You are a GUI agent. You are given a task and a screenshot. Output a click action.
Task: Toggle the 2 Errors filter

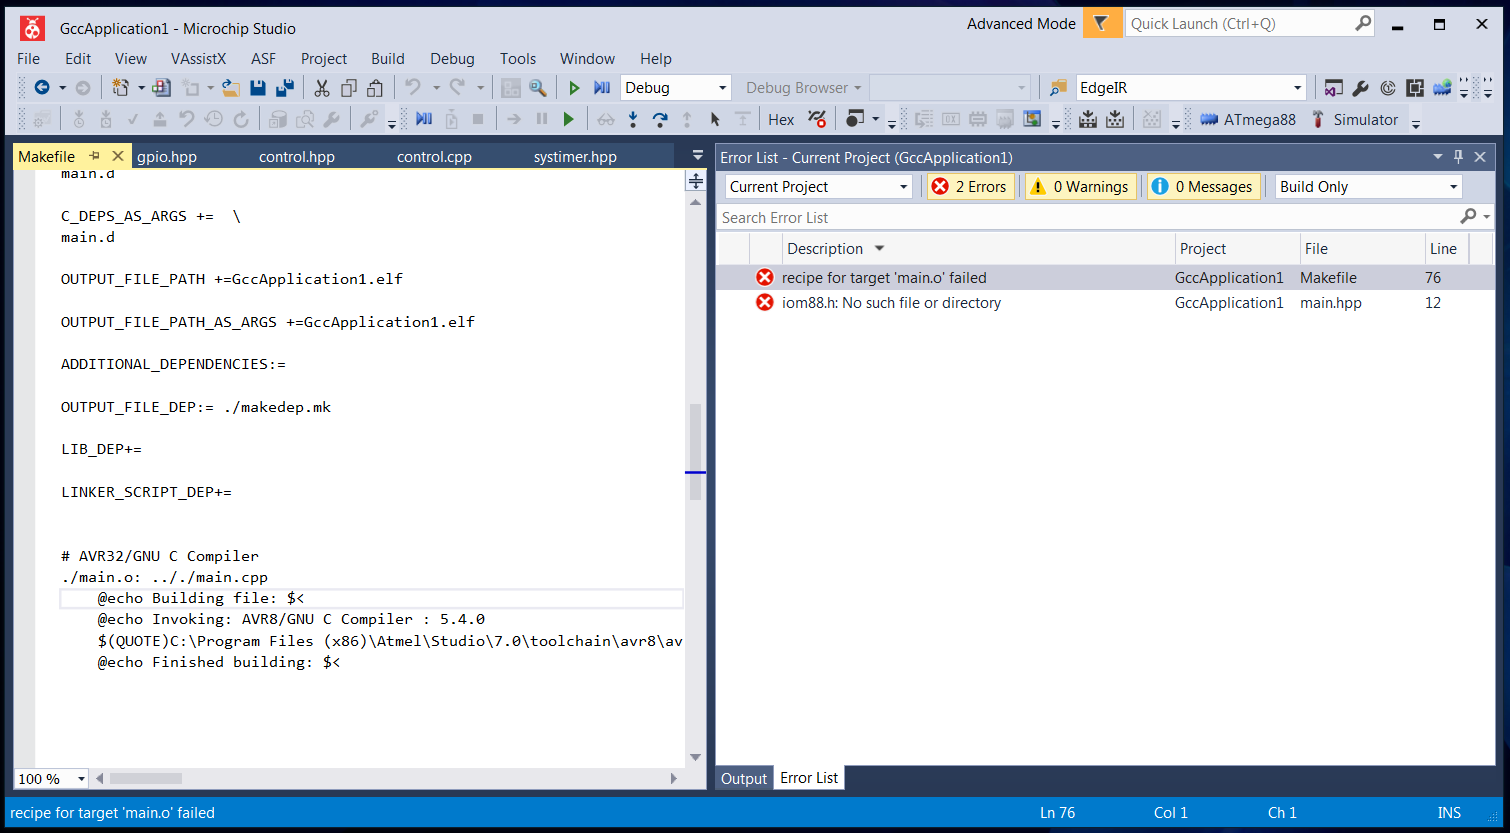point(971,187)
